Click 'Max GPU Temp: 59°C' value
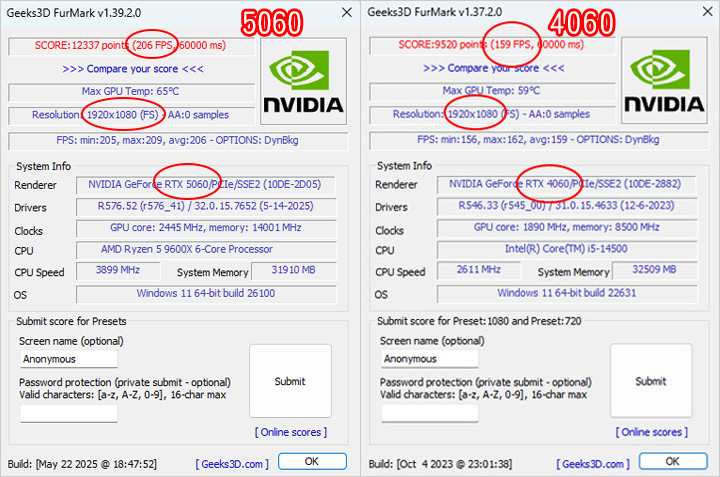Image resolution: width=720 pixels, height=477 pixels. click(492, 90)
